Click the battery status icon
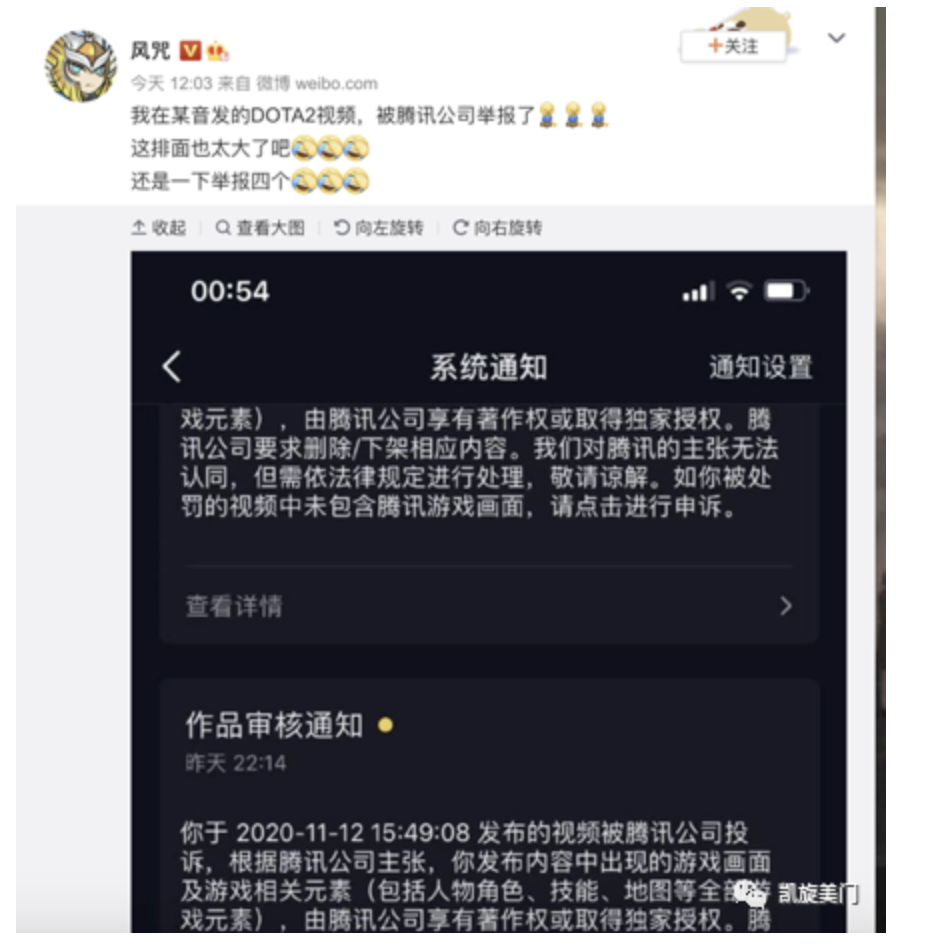Viewport: 928px width, 952px height. click(786, 291)
